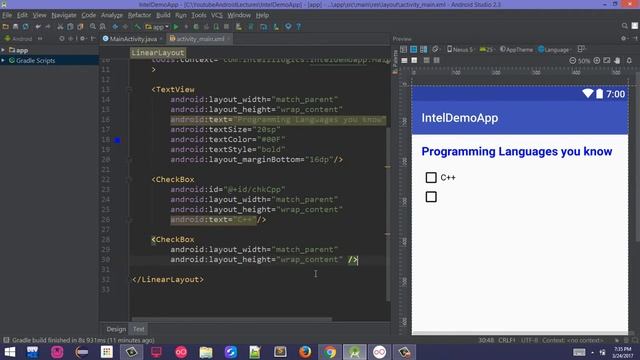This screenshot has width=640, height=360.
Task: Click the Cut scissors icon
Action: point(60,27)
